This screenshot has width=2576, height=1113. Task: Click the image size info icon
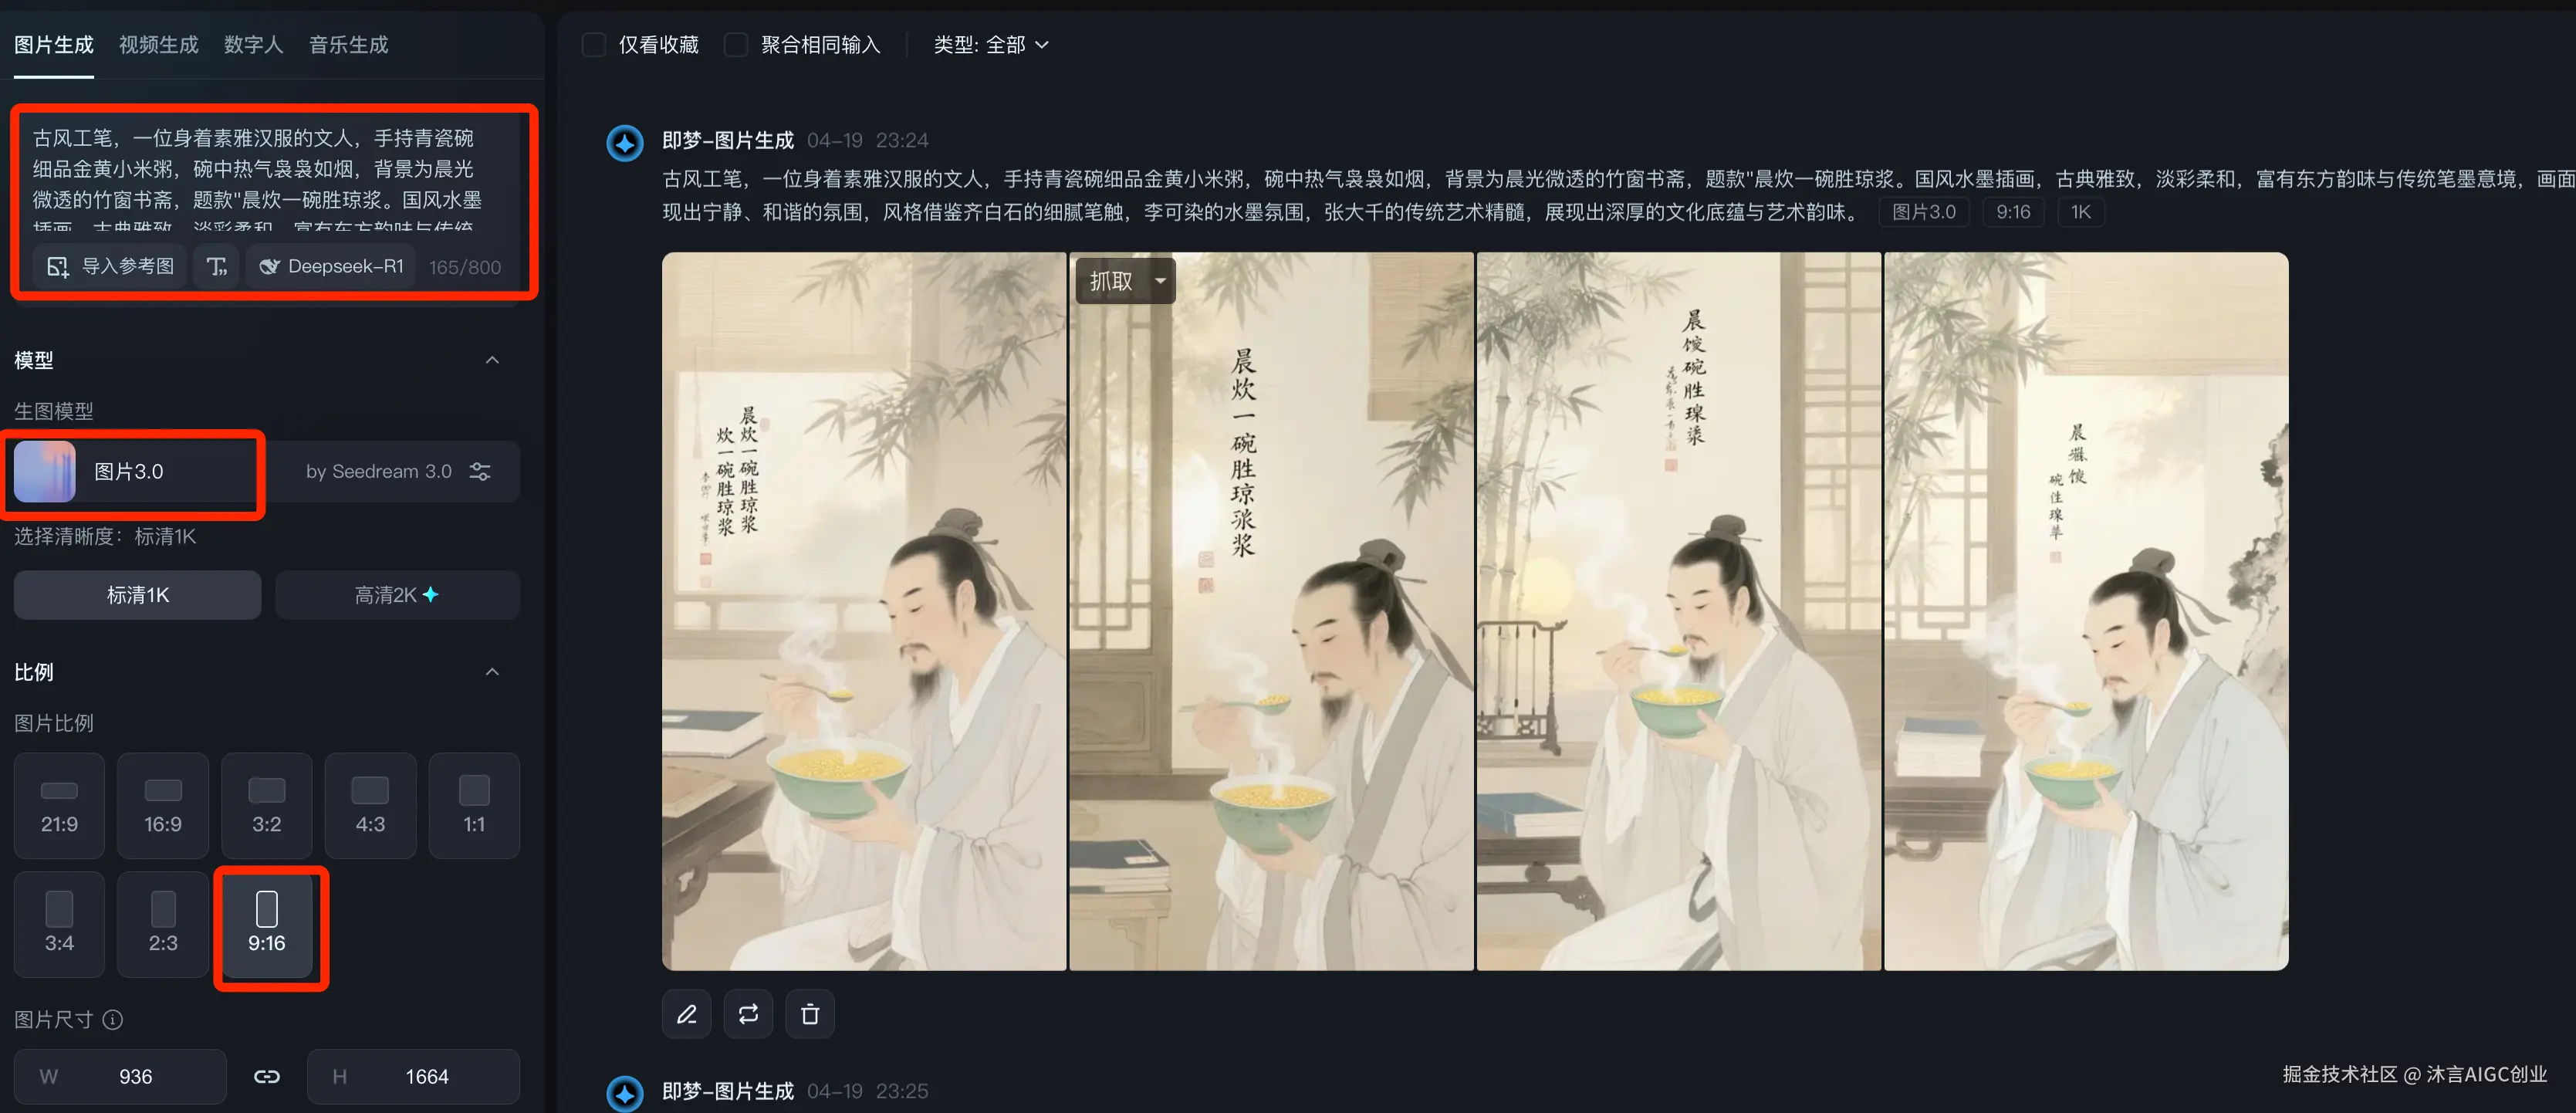(113, 1019)
